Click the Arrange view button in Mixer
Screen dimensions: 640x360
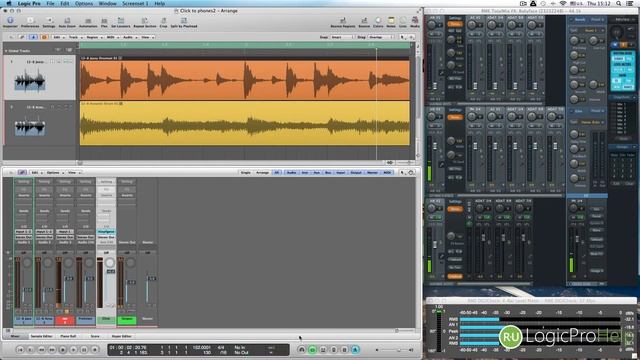[x=262, y=173]
